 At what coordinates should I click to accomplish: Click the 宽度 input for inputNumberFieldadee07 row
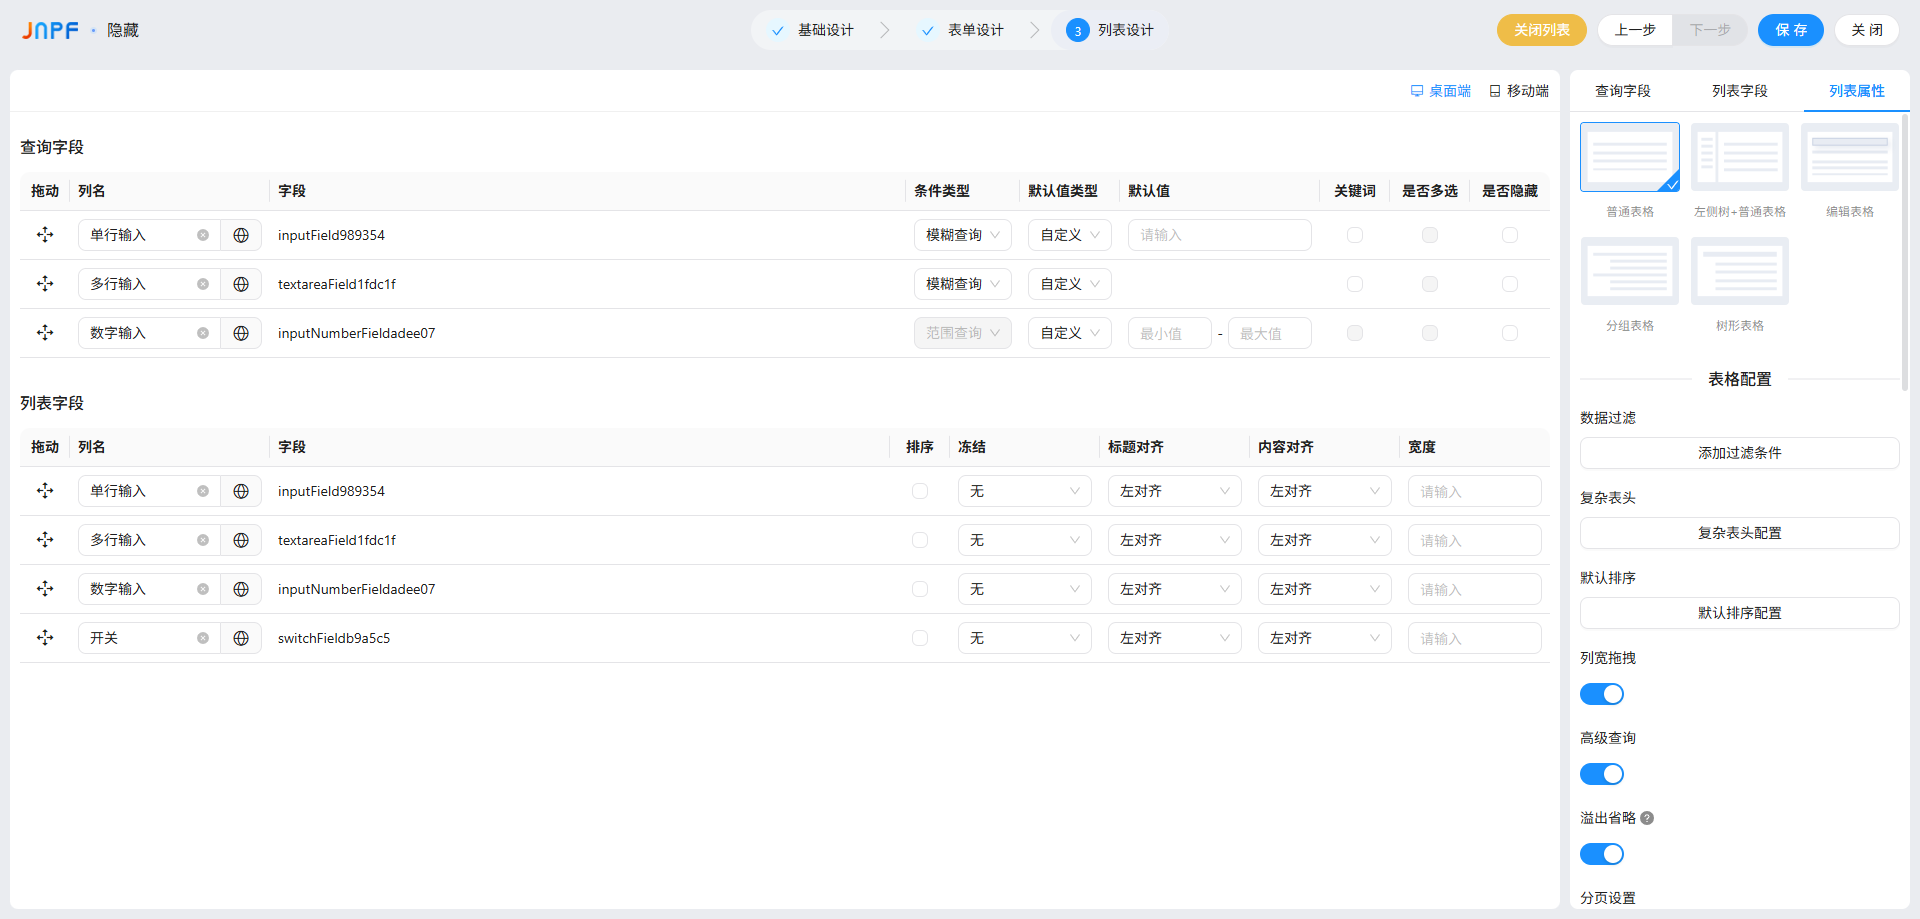pyautogui.click(x=1474, y=589)
